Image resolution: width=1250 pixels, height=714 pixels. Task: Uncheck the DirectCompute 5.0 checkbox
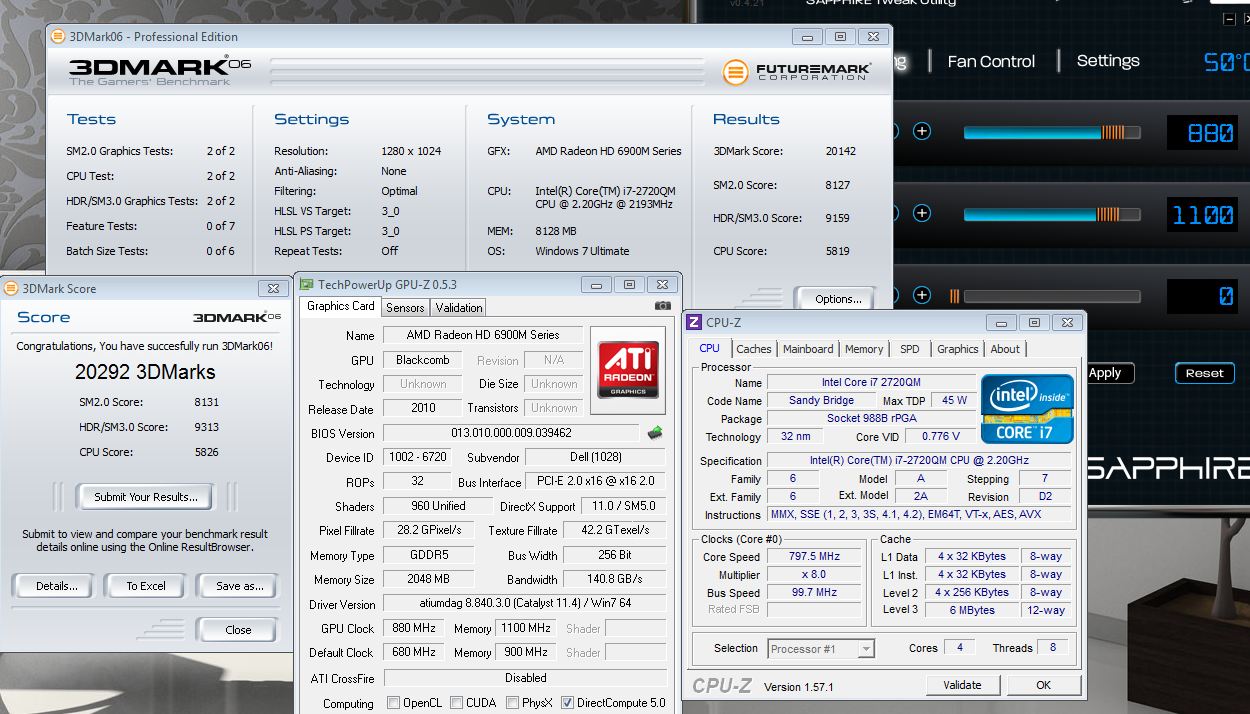[567, 703]
